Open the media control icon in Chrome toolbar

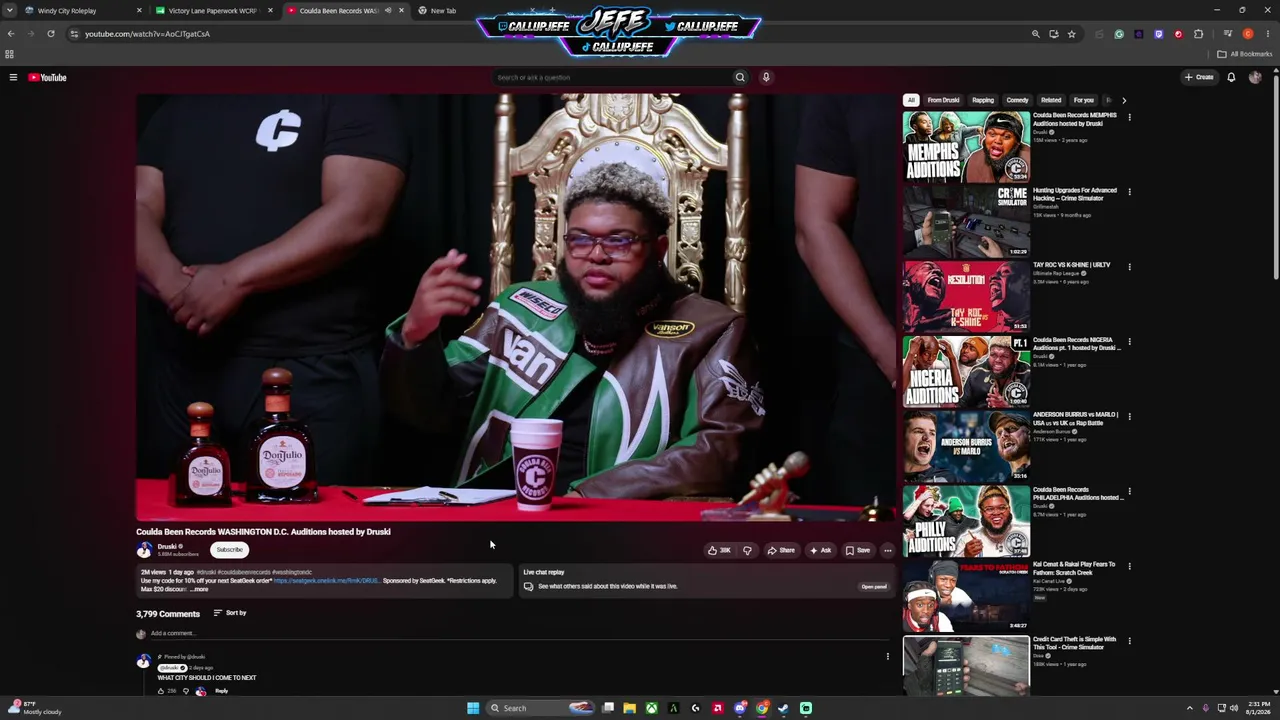pyautogui.click(x=1228, y=34)
